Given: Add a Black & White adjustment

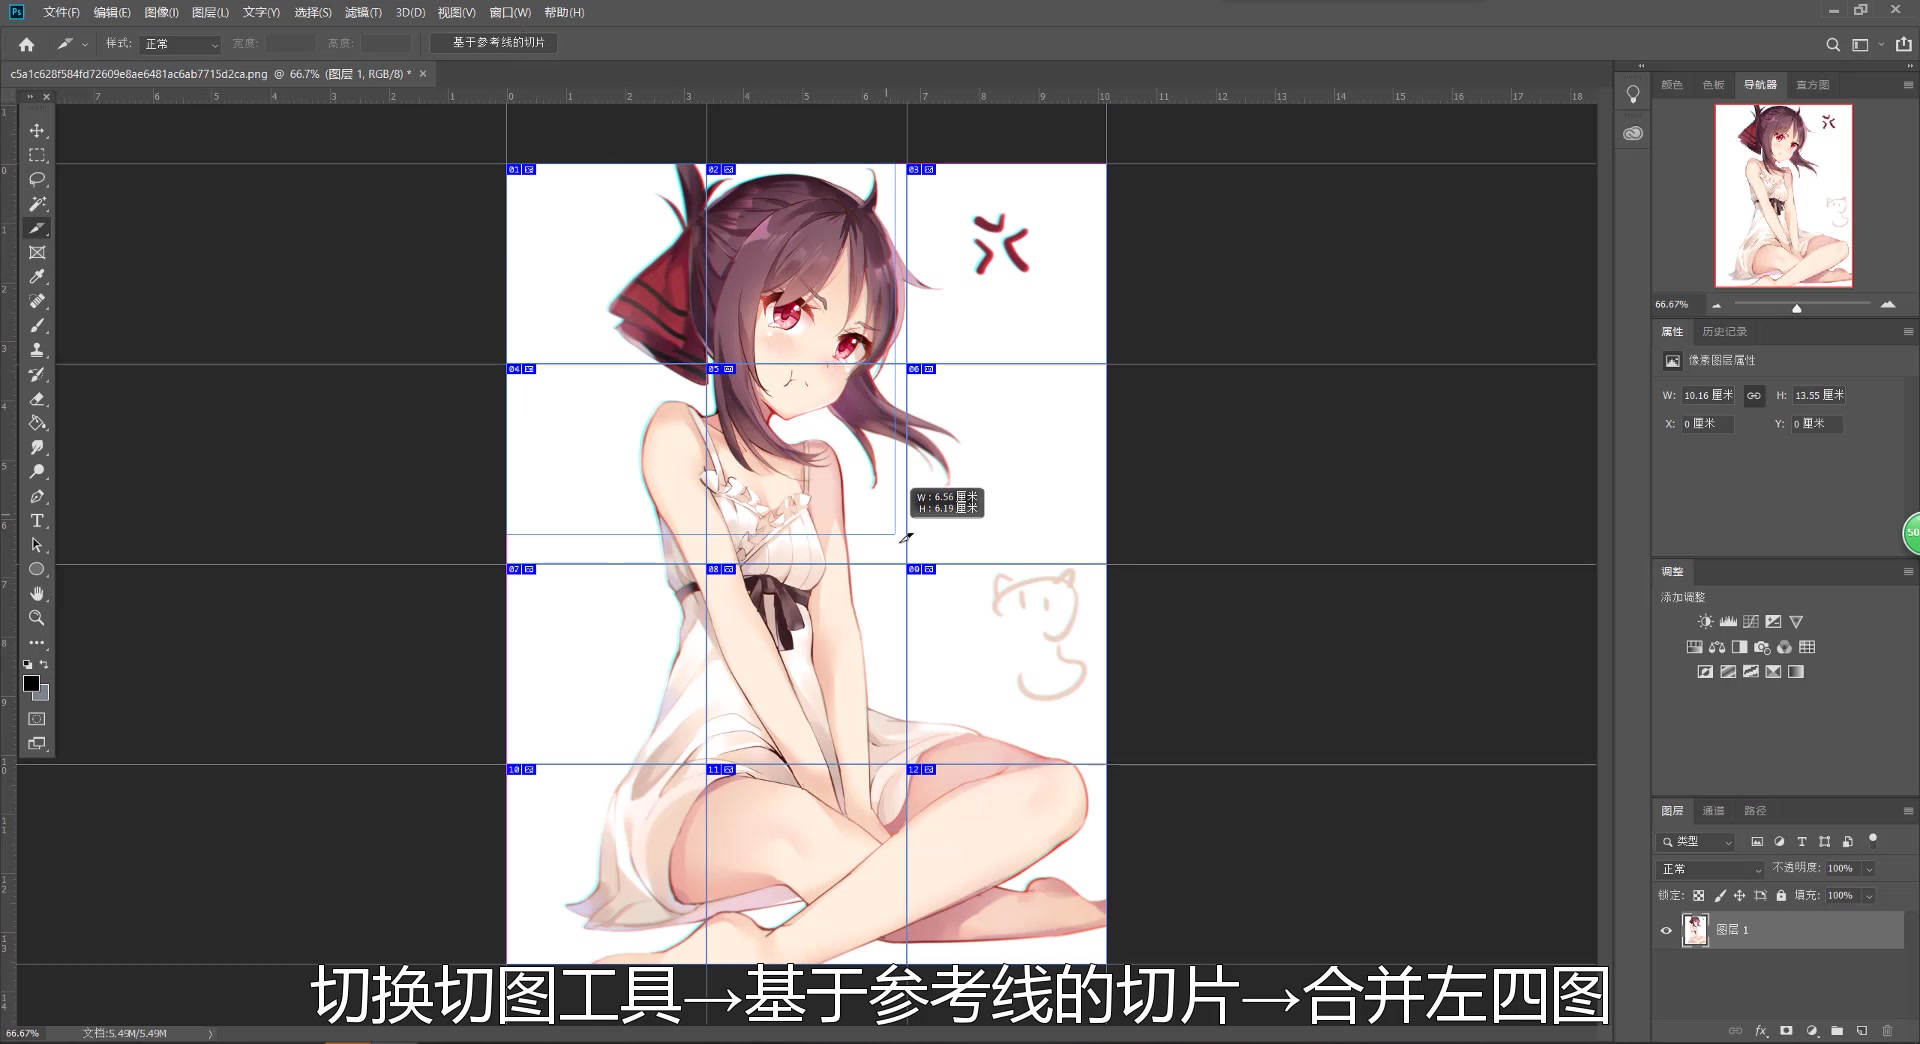Looking at the screenshot, I should click(1740, 647).
